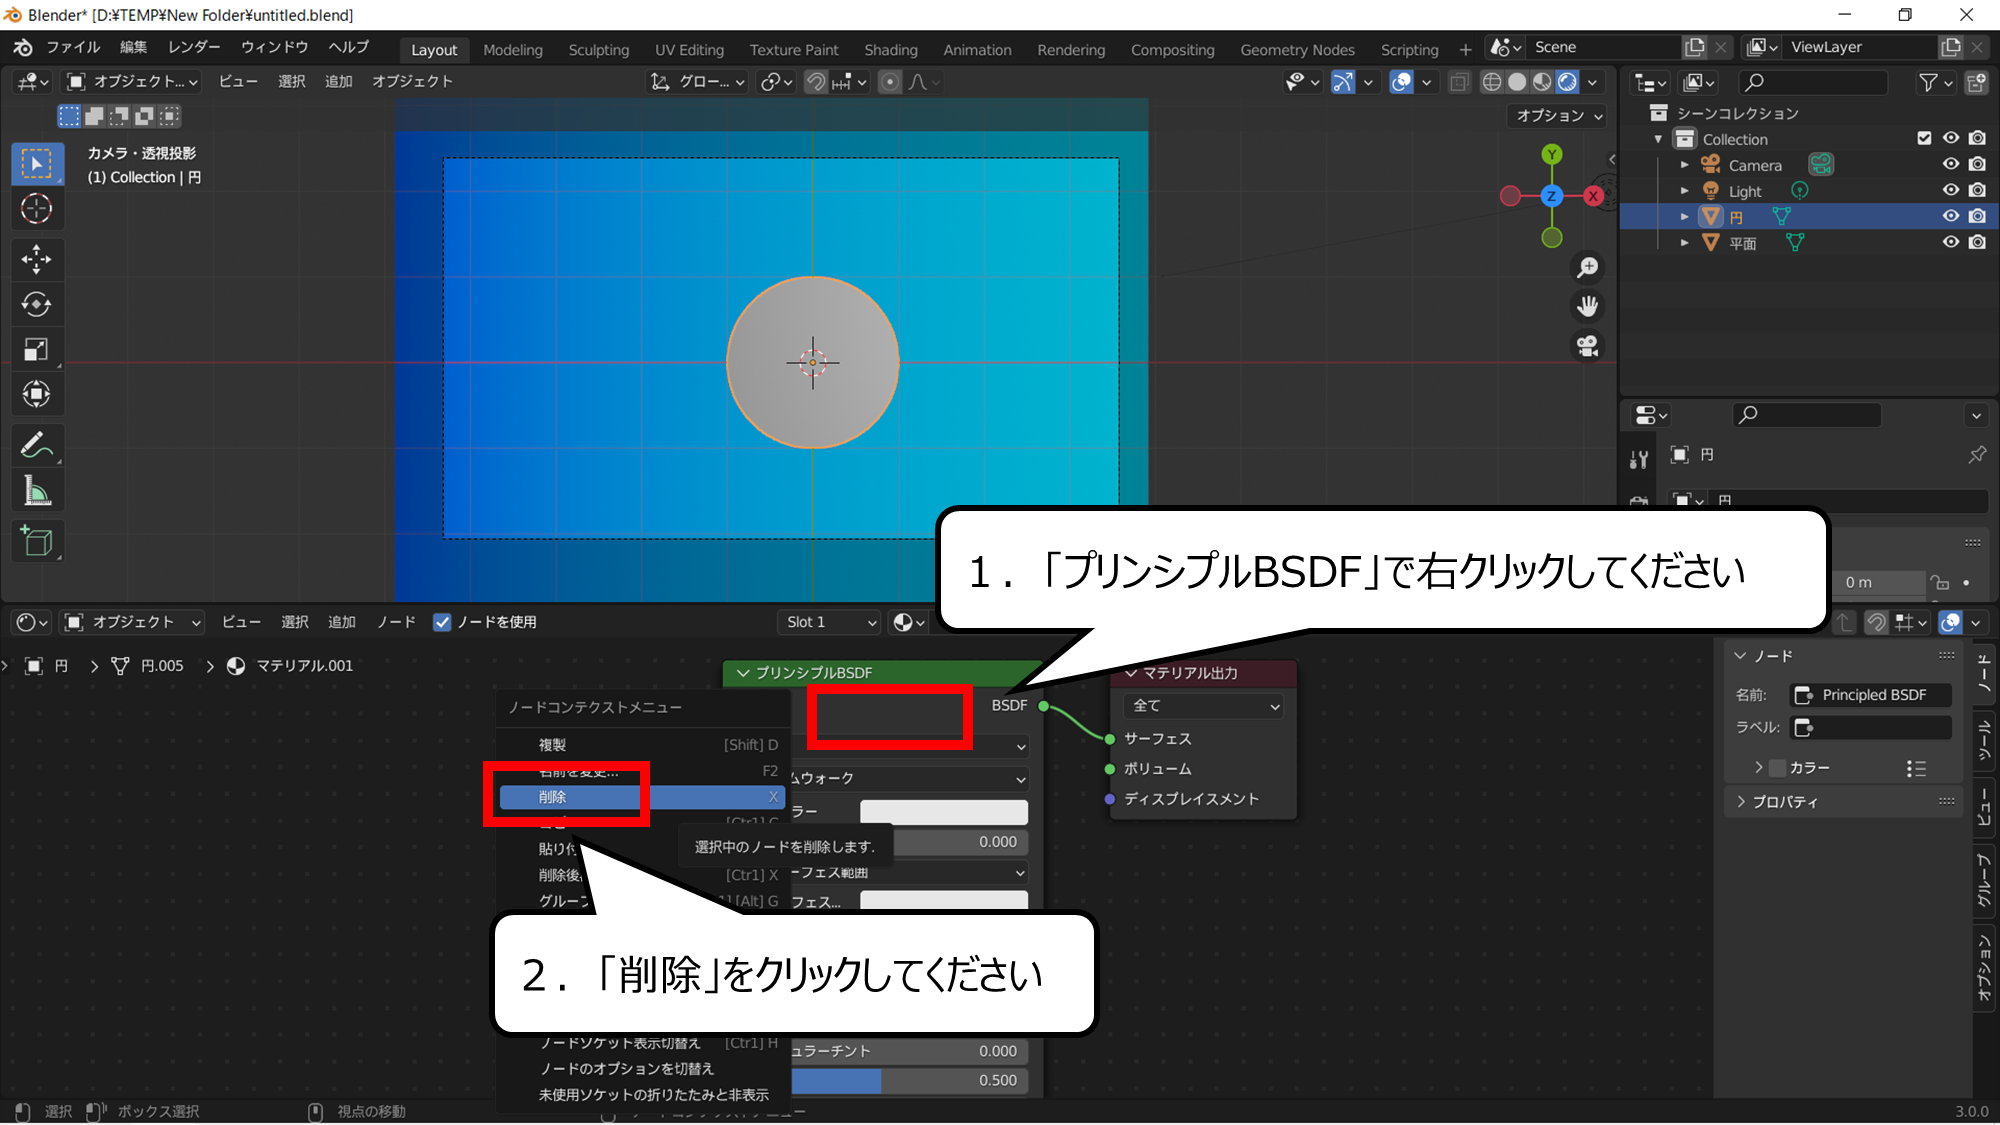The image size is (2000, 1125).
Task: Click マテリアル.001 in the breadcrumb
Action: point(304,666)
